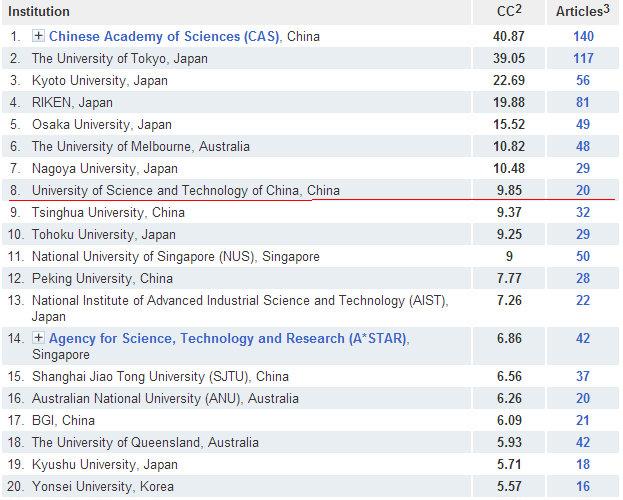This screenshot has height=500, width=623.
Task: Open the 117 articles link for Tokyo
Action: (582, 58)
